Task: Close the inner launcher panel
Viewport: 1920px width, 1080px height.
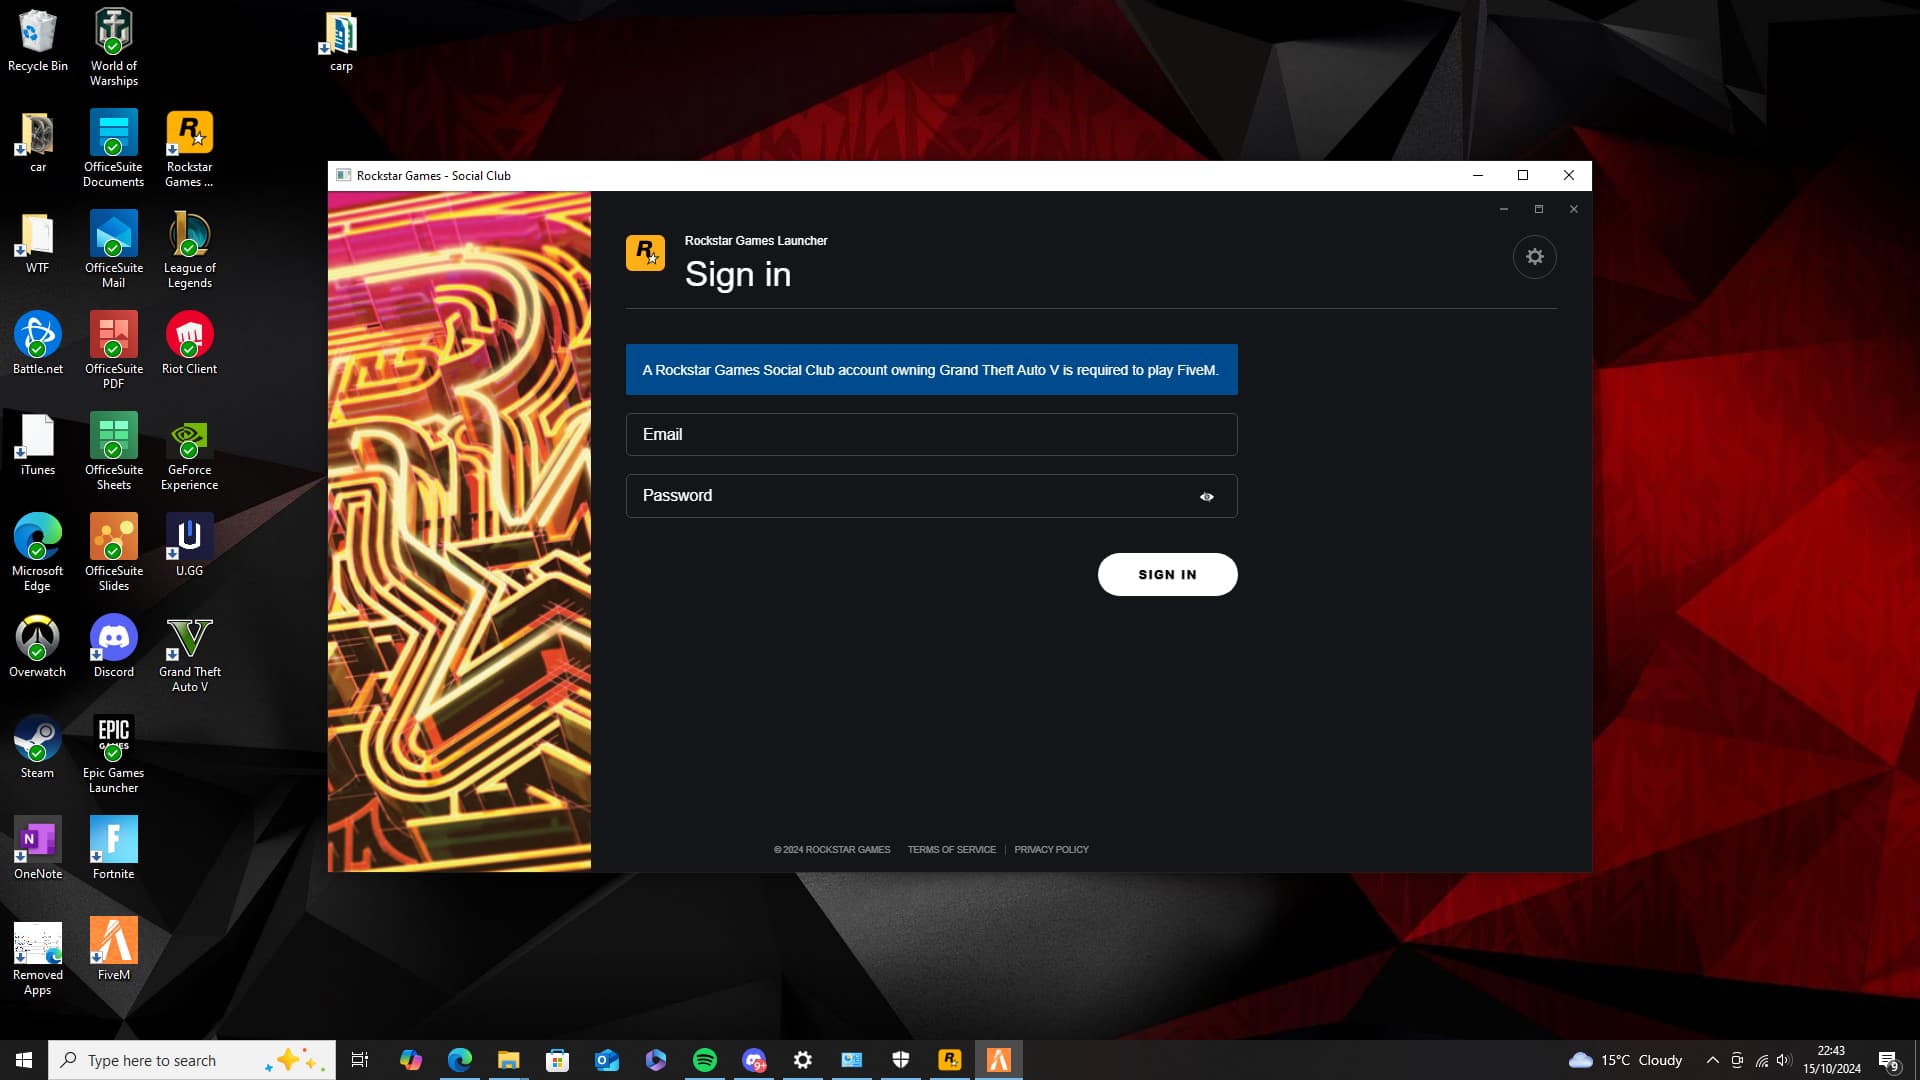Action: [x=1573, y=209]
